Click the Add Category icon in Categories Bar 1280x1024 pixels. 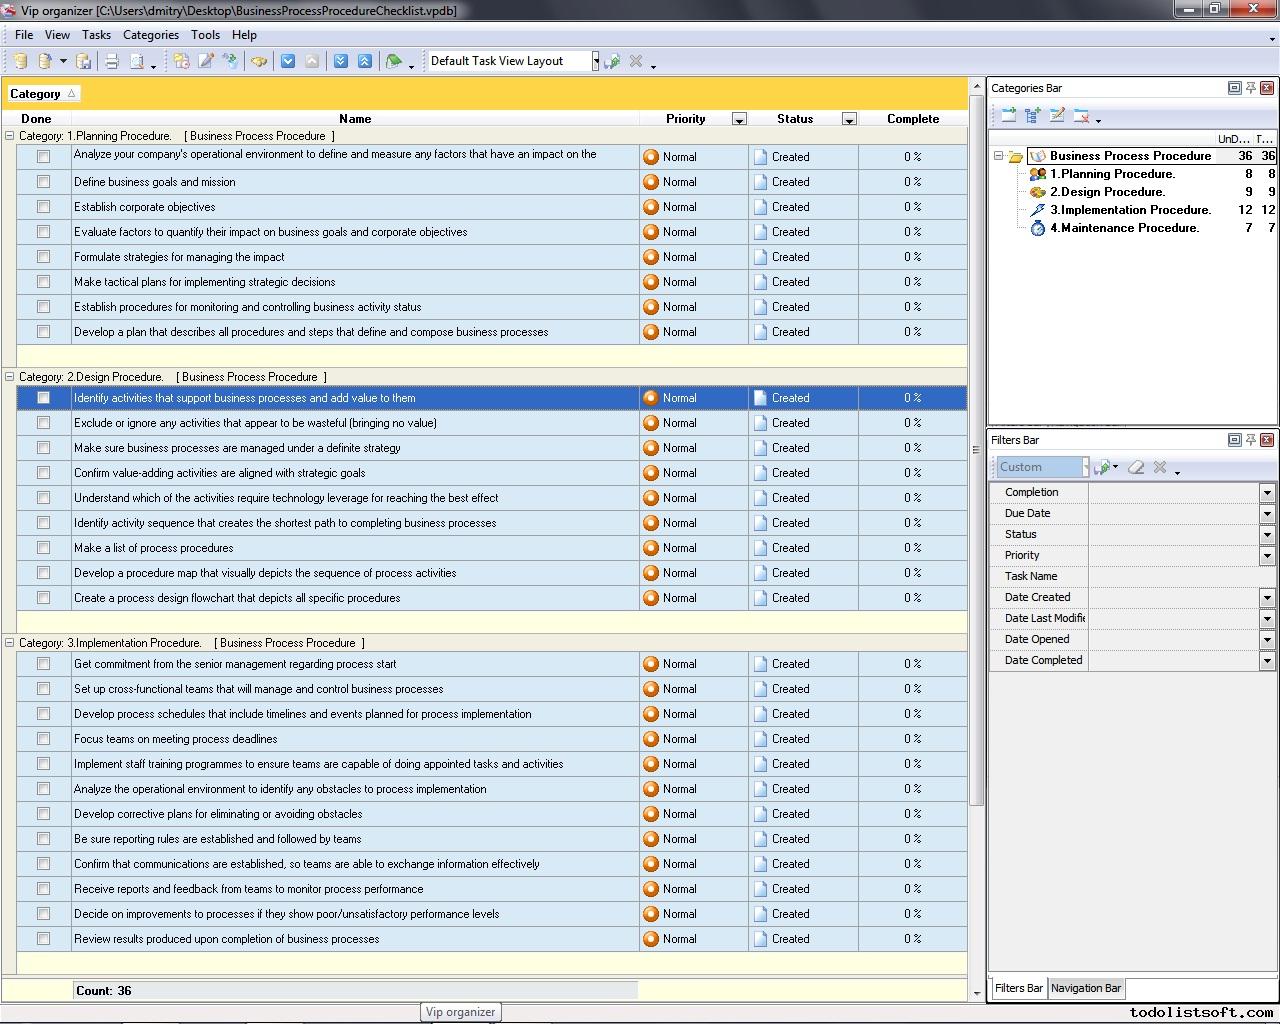(1008, 116)
